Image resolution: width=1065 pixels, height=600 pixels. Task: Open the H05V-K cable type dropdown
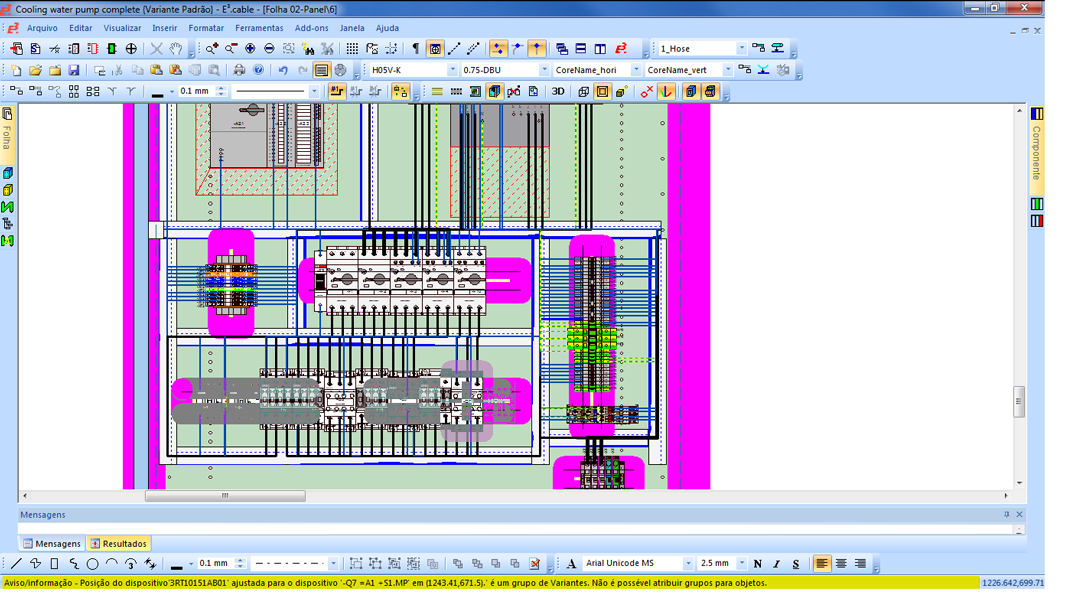pyautogui.click(x=452, y=70)
